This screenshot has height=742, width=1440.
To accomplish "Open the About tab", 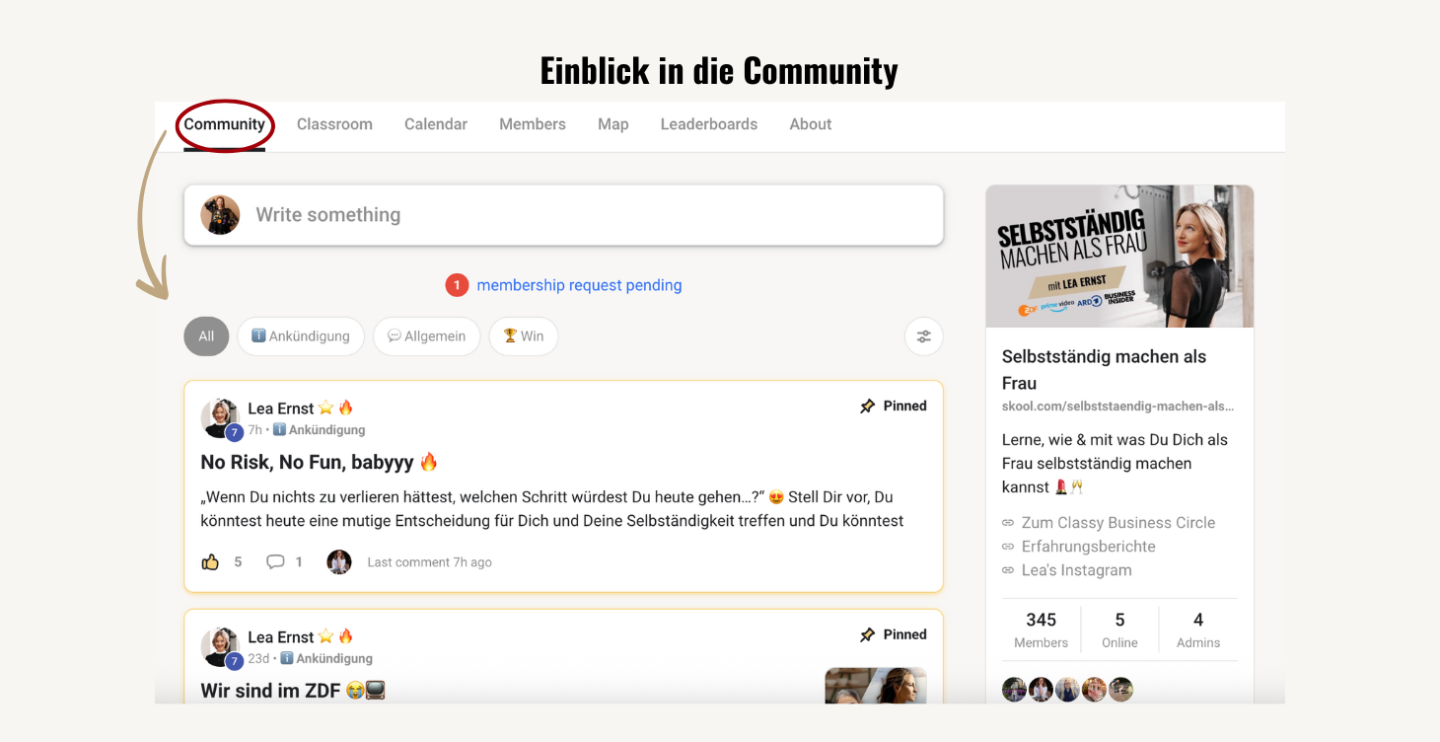I will pyautogui.click(x=810, y=124).
